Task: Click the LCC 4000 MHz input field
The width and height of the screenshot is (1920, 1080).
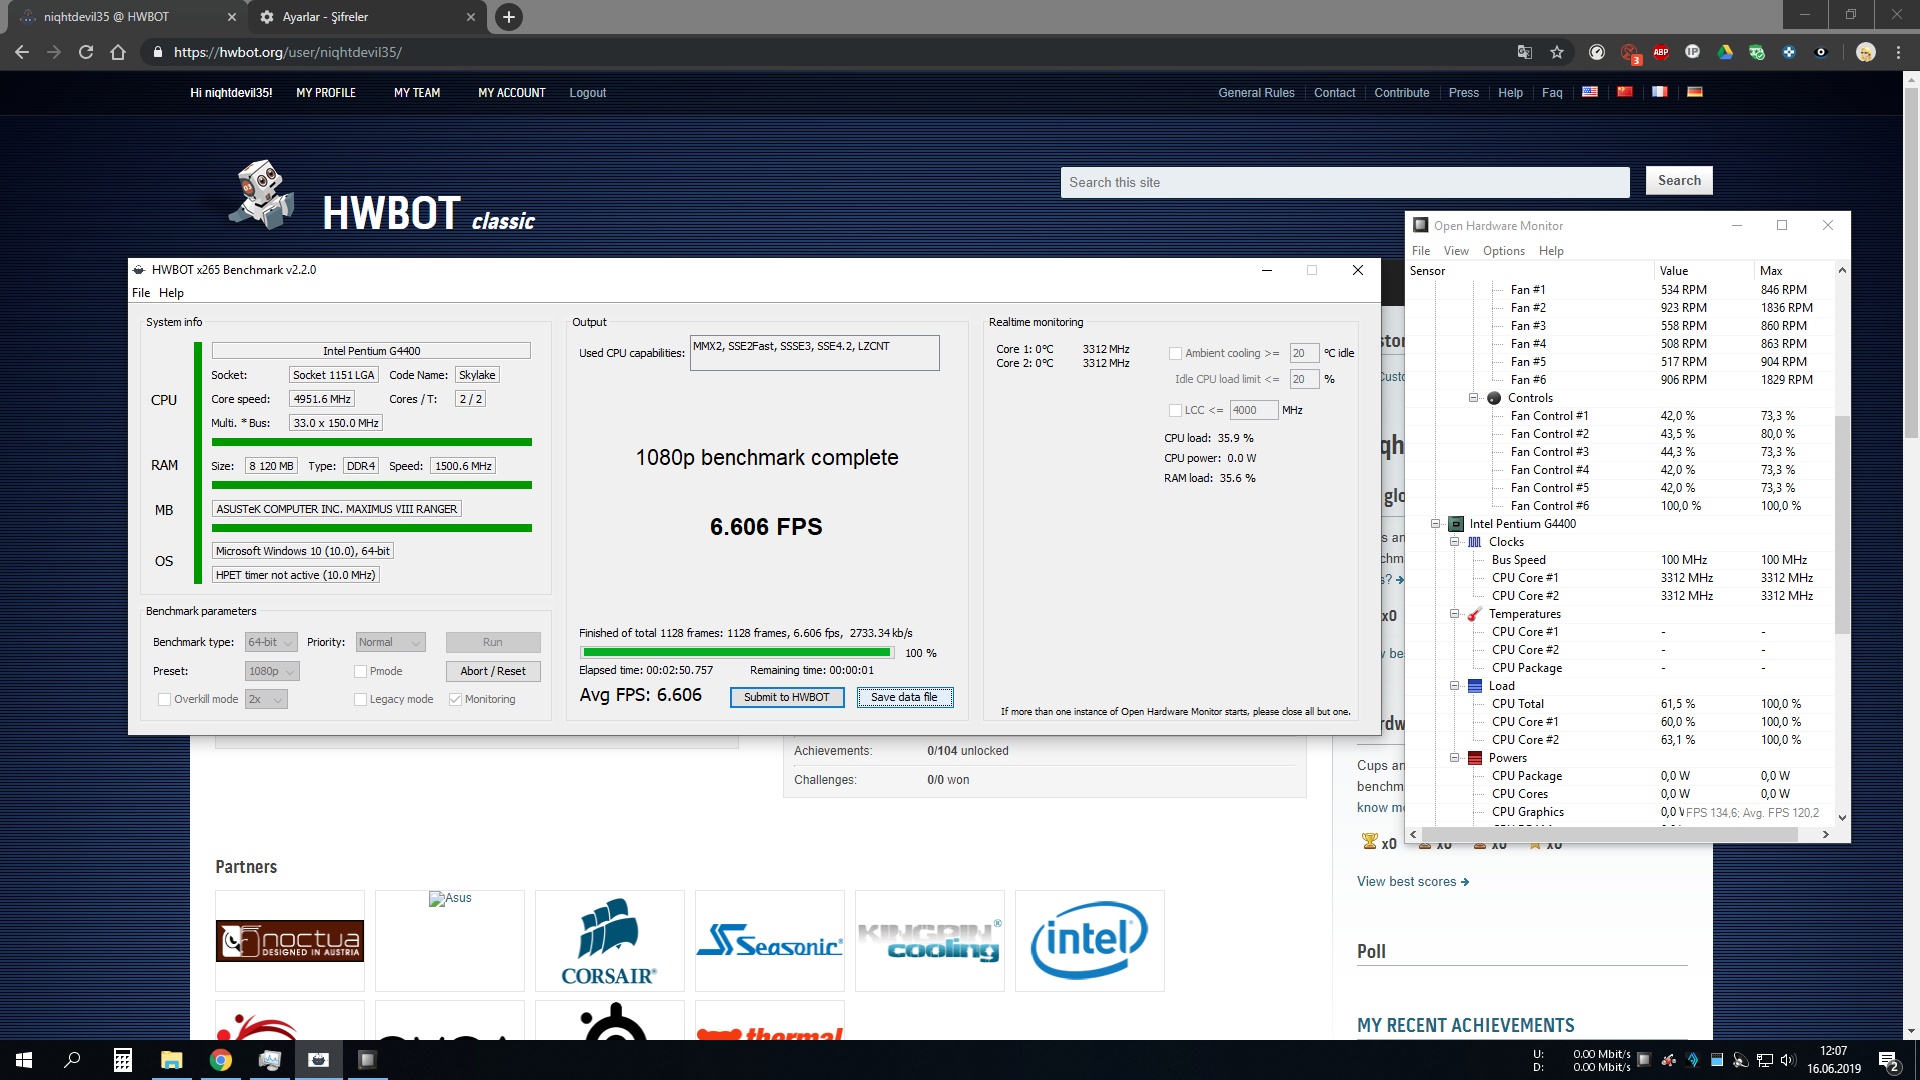Action: click(1253, 410)
